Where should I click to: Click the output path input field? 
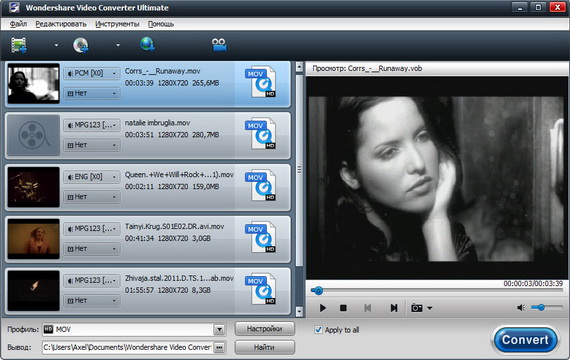click(x=128, y=347)
